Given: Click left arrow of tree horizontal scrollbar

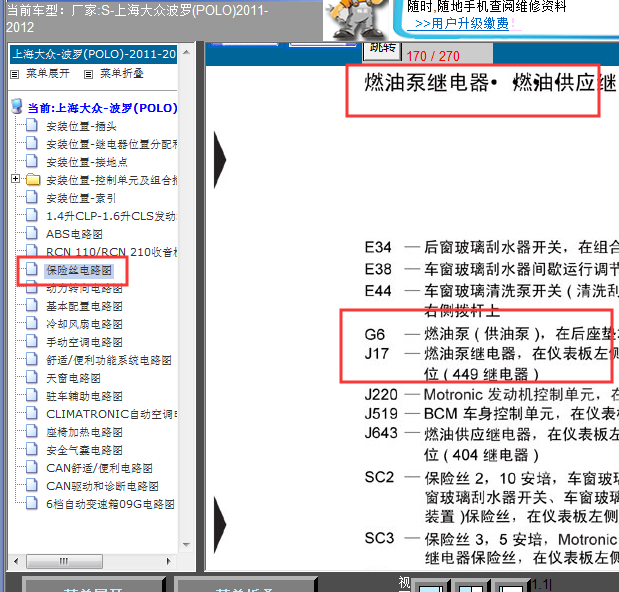Looking at the screenshot, I should pyautogui.click(x=16, y=561).
